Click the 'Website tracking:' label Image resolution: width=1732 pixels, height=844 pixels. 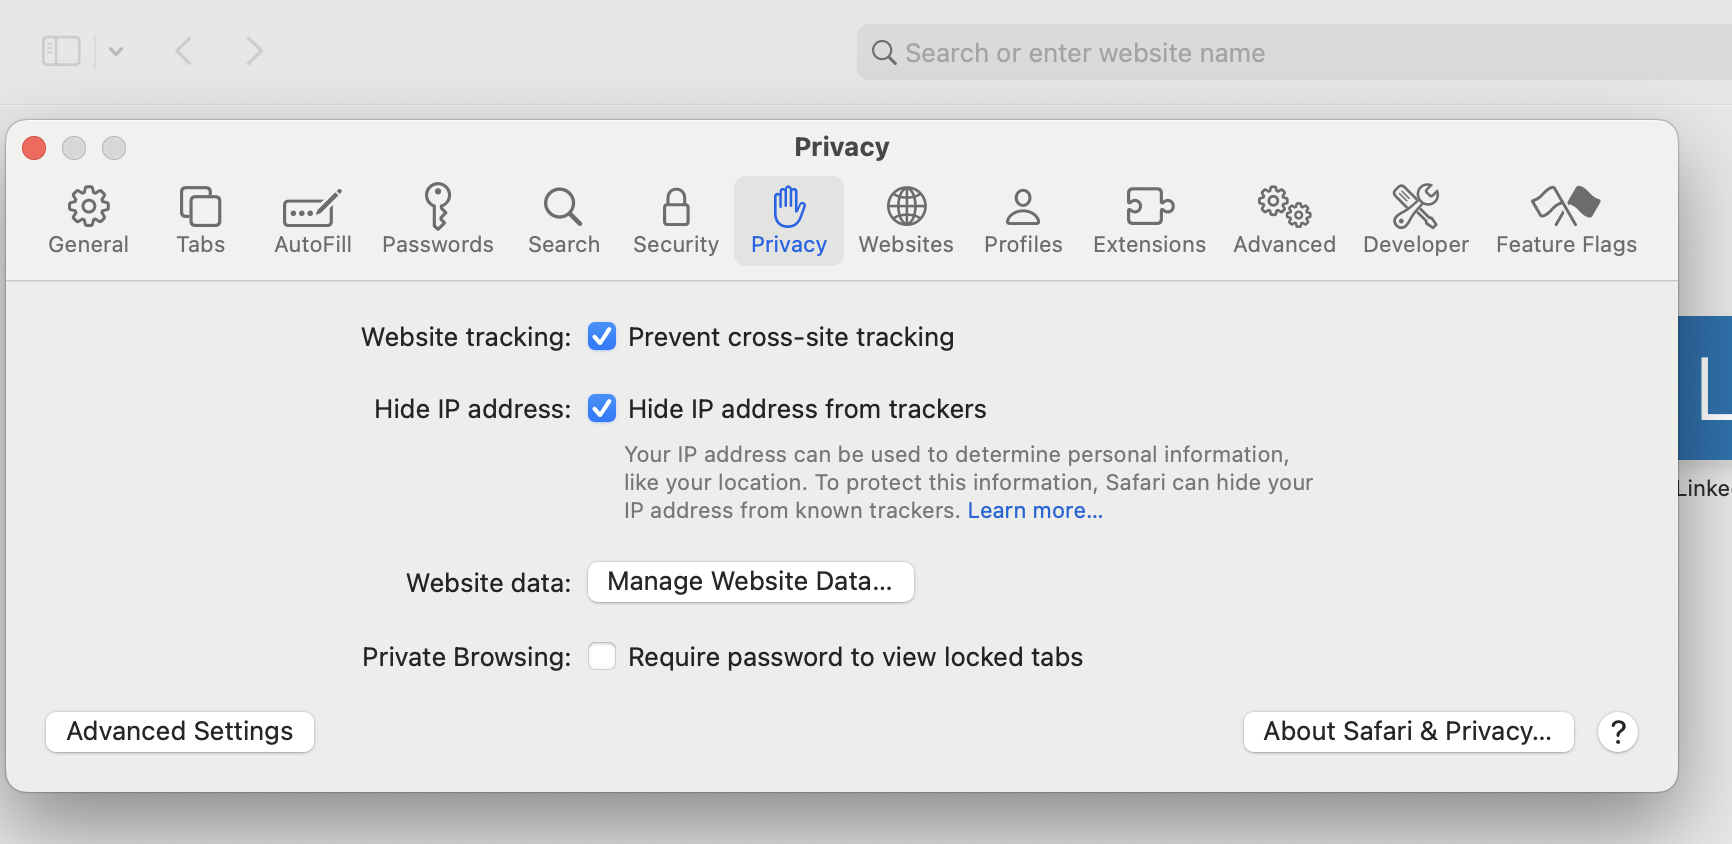466,337
